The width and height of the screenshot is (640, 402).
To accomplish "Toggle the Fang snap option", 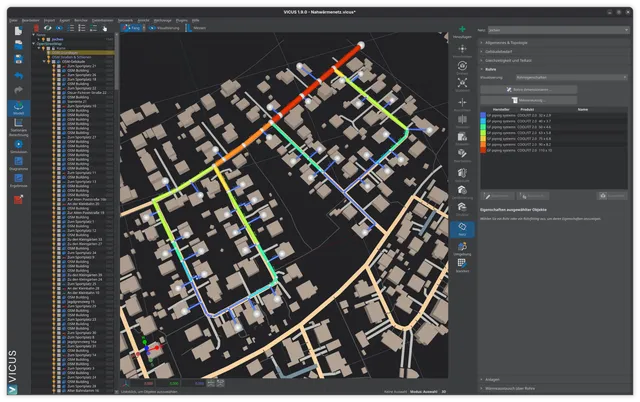I will 132,28.
